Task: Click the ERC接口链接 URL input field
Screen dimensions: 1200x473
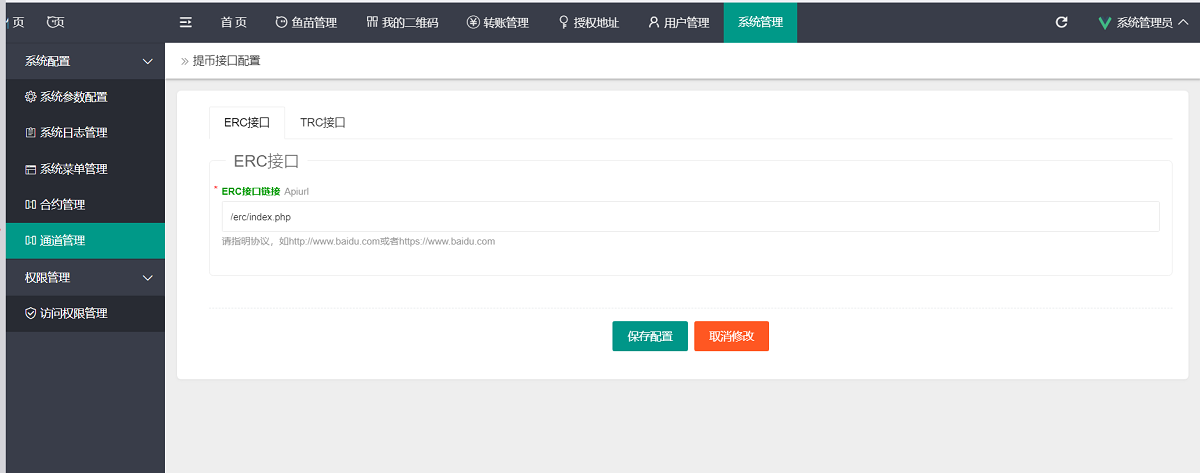Action: (690, 217)
